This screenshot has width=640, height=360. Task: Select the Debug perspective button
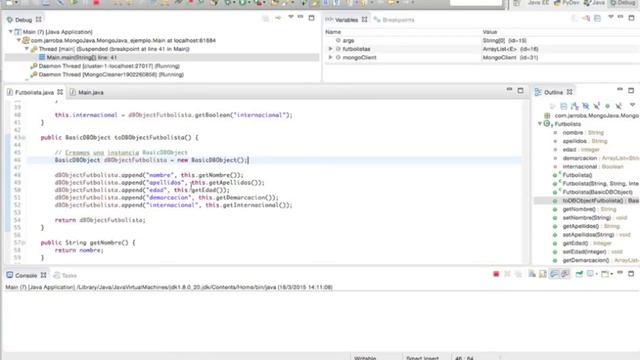pyautogui.click(x=623, y=3)
